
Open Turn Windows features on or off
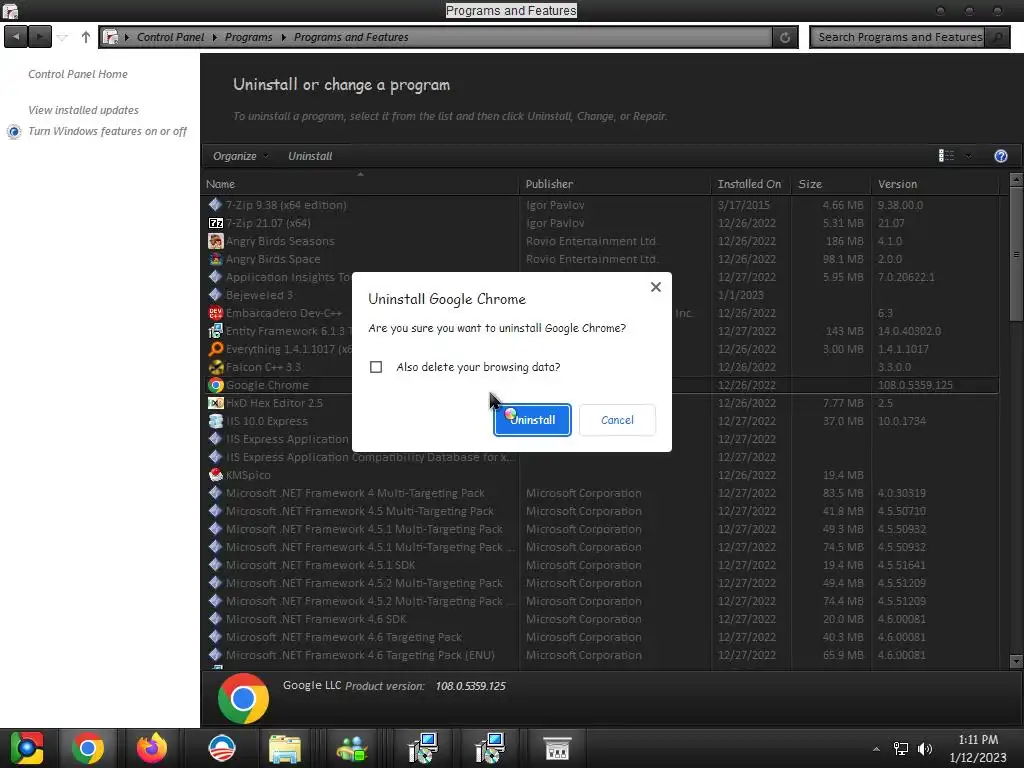pos(107,131)
